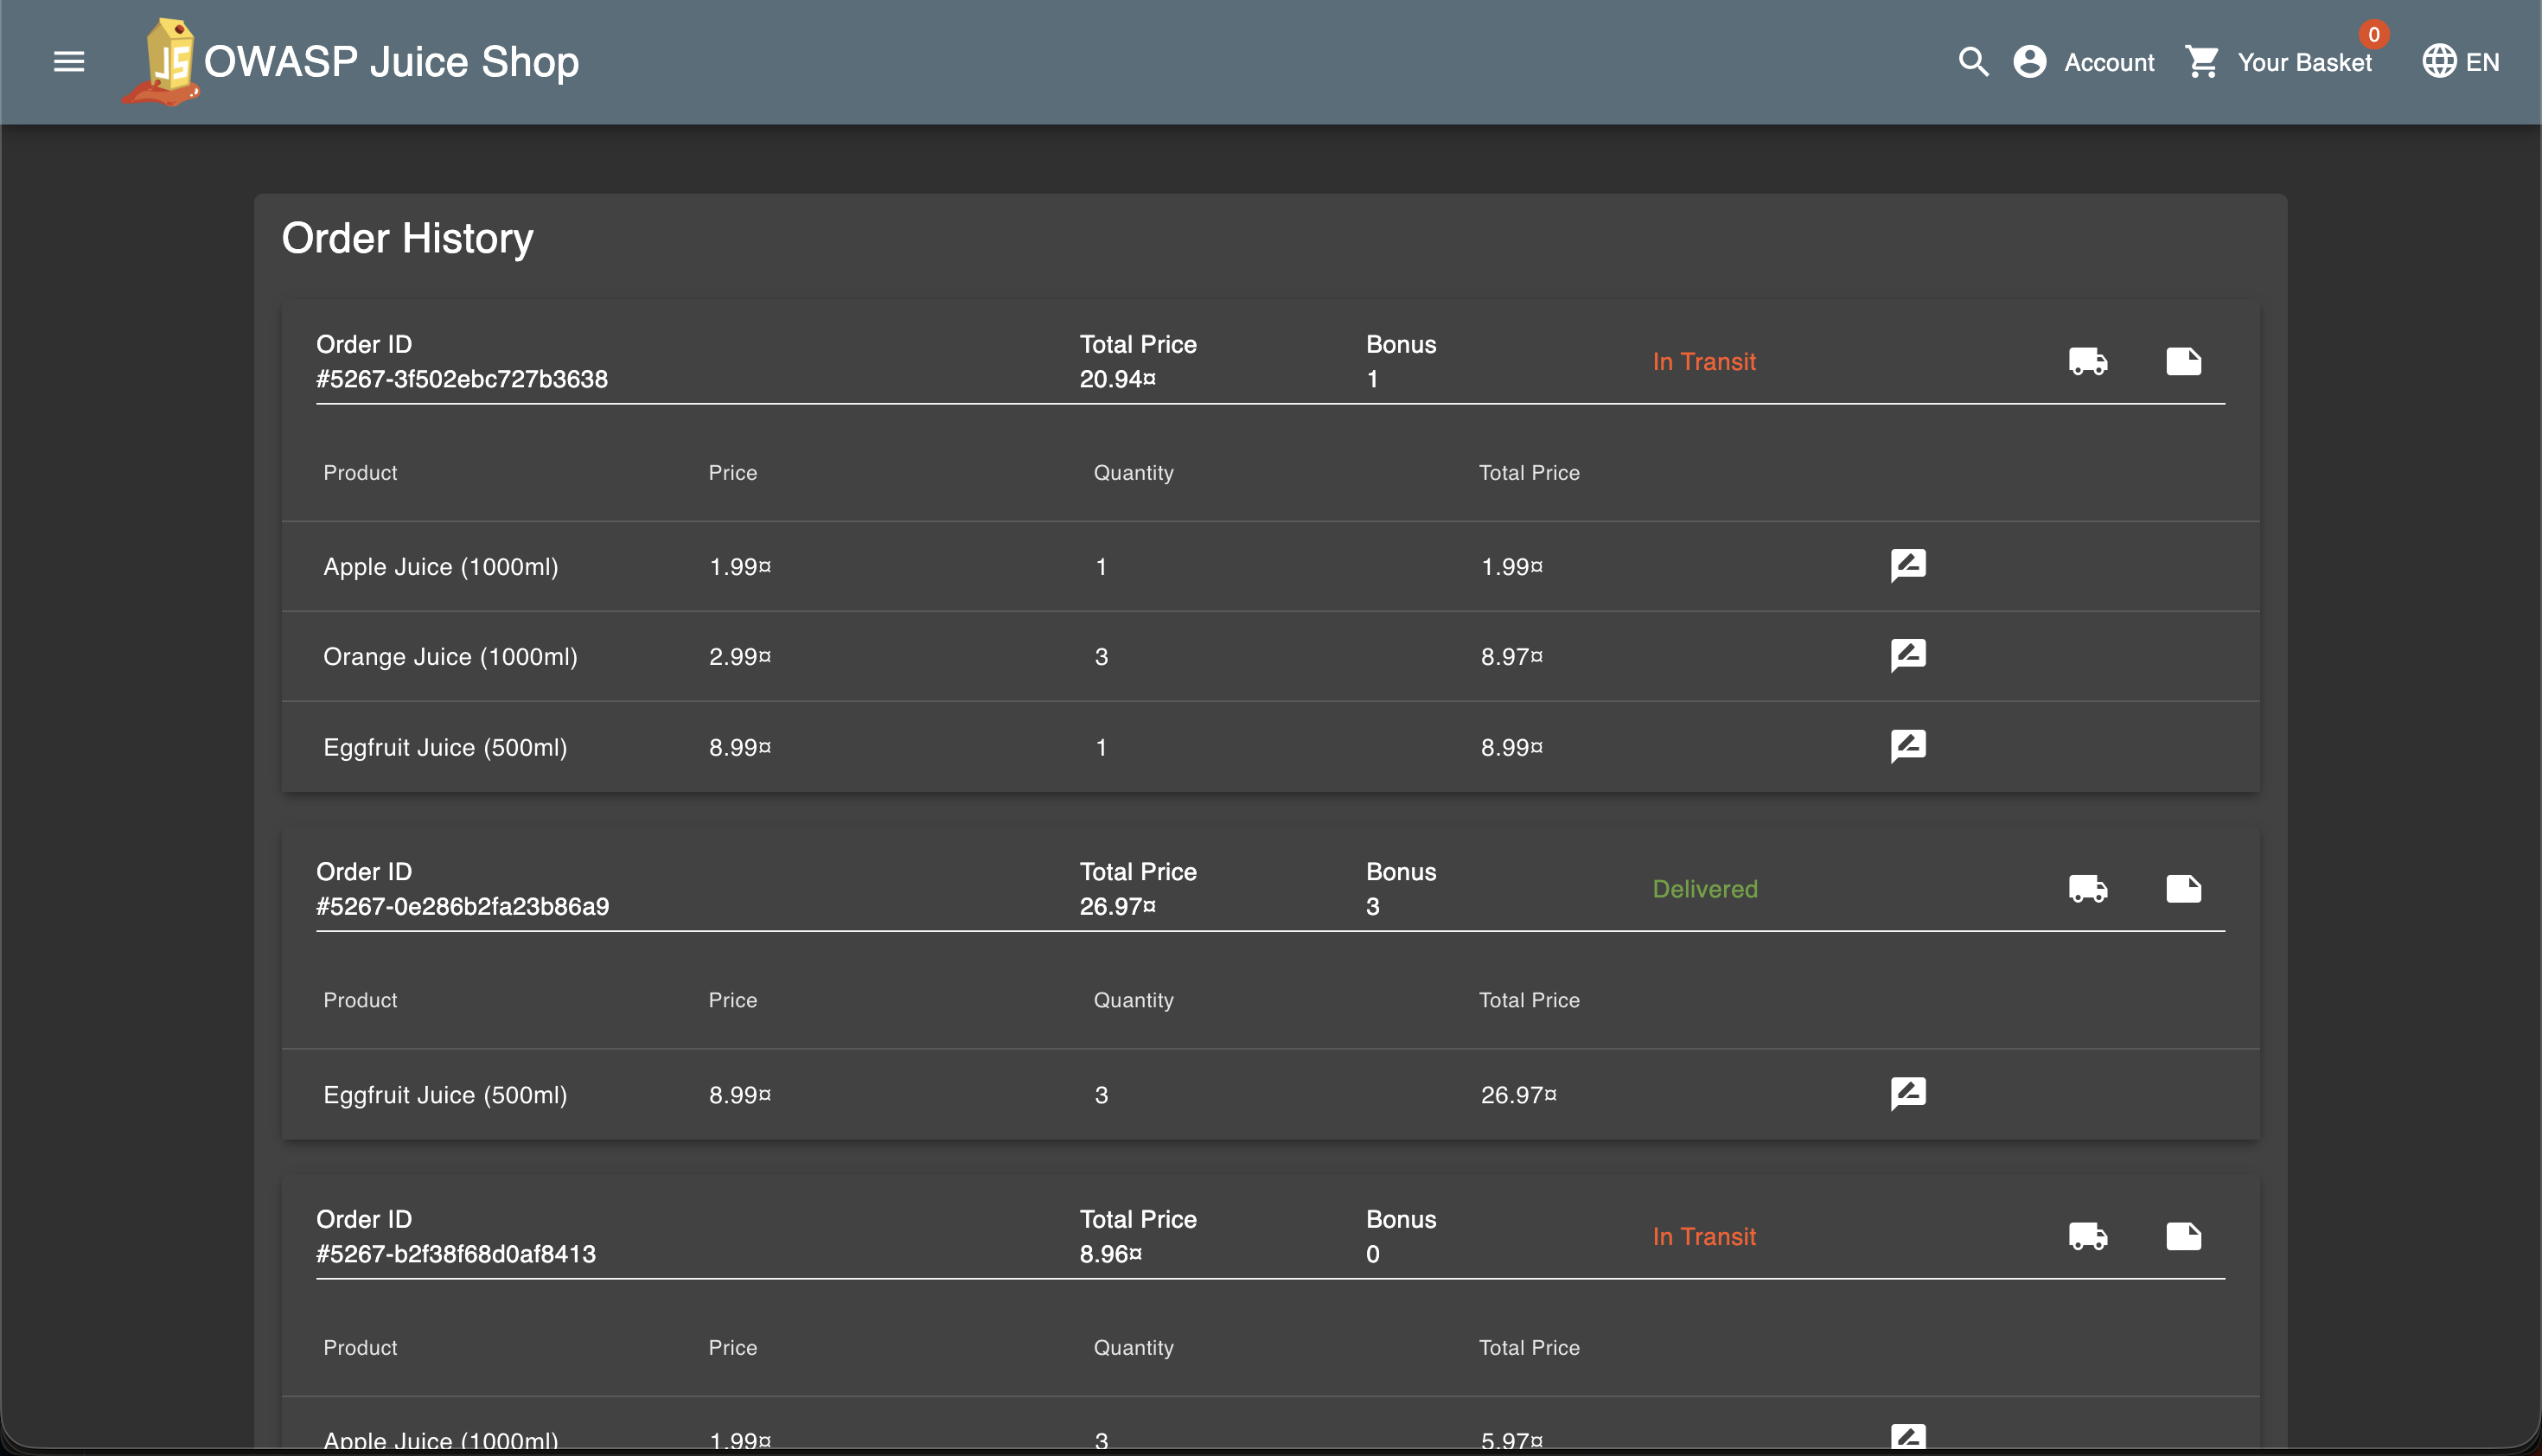Review Apple Juice in first order
The height and width of the screenshot is (1456, 2542).
[x=1907, y=566]
